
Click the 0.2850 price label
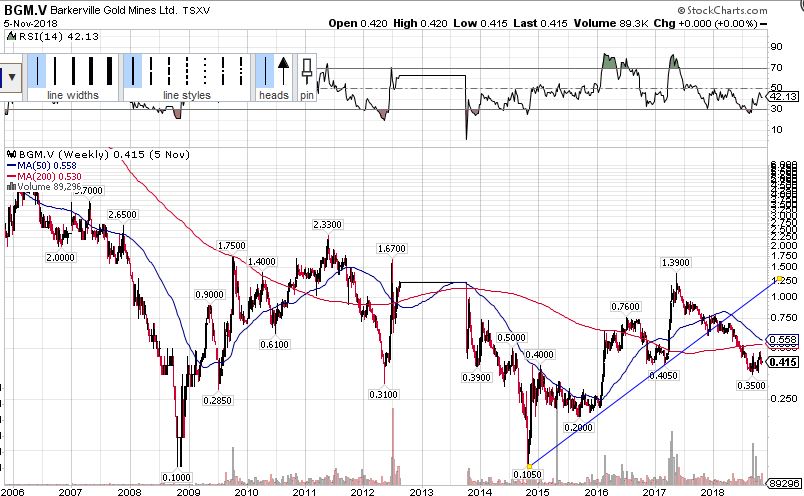(217, 400)
